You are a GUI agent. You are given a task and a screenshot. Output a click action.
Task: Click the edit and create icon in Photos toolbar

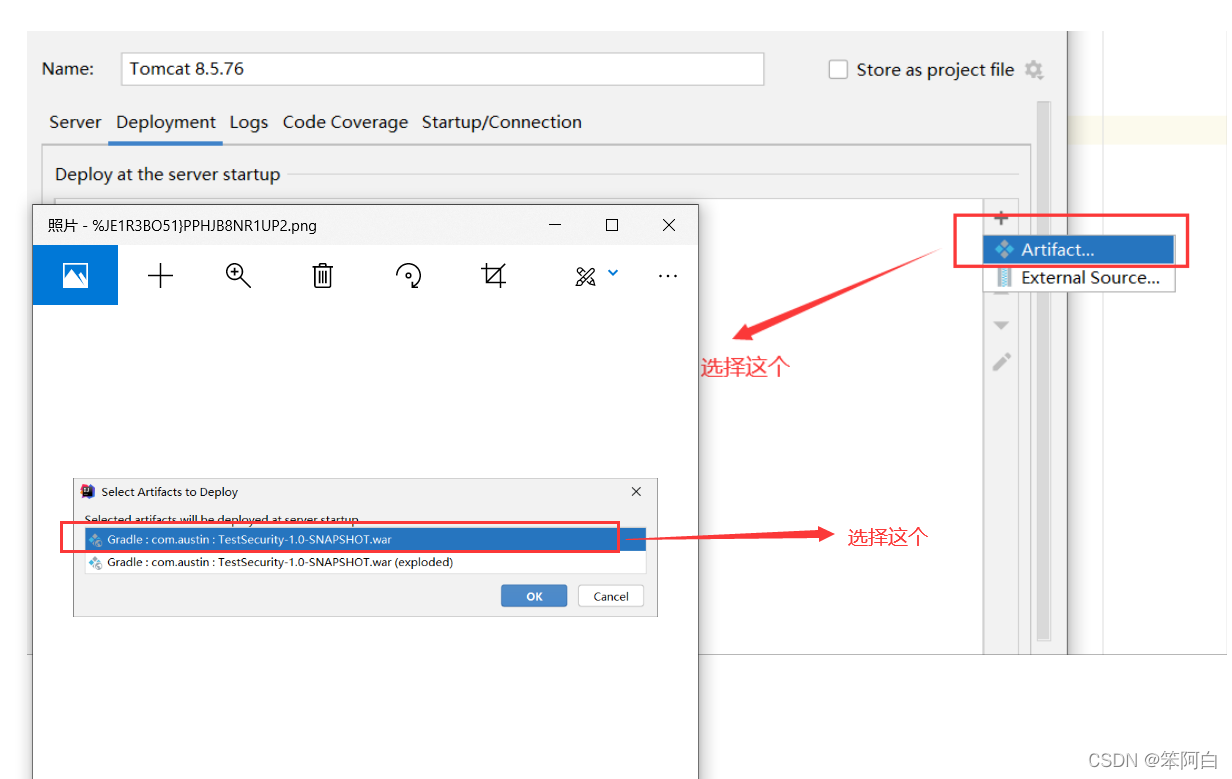(586, 277)
